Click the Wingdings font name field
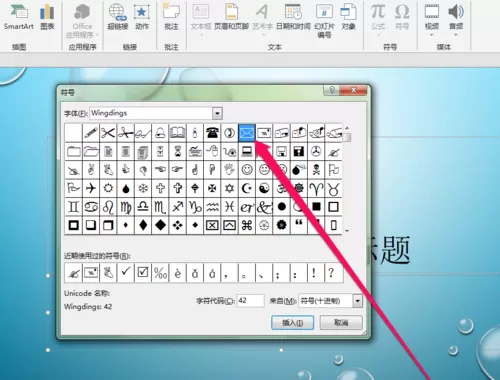The image size is (500, 380). click(151, 113)
